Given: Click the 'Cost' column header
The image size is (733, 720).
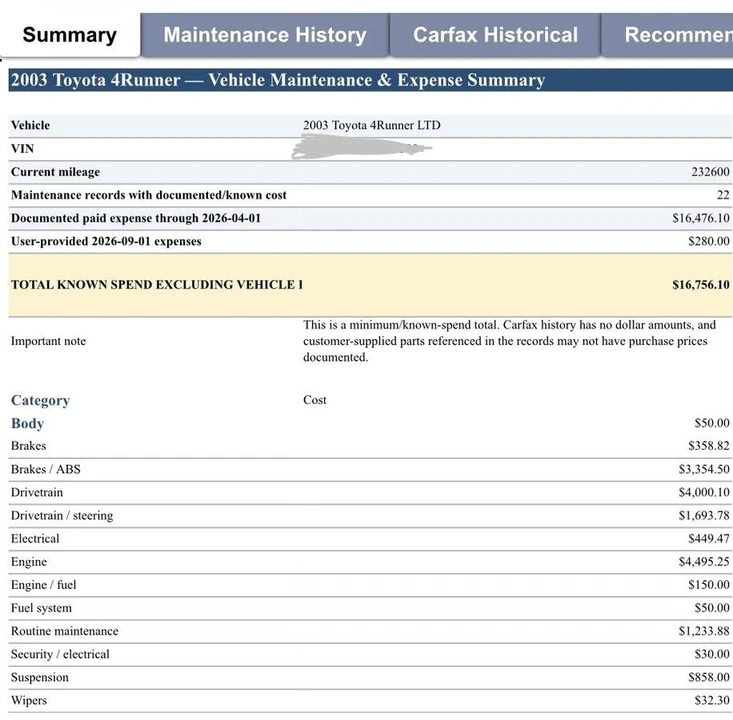Looking at the screenshot, I should tap(315, 400).
